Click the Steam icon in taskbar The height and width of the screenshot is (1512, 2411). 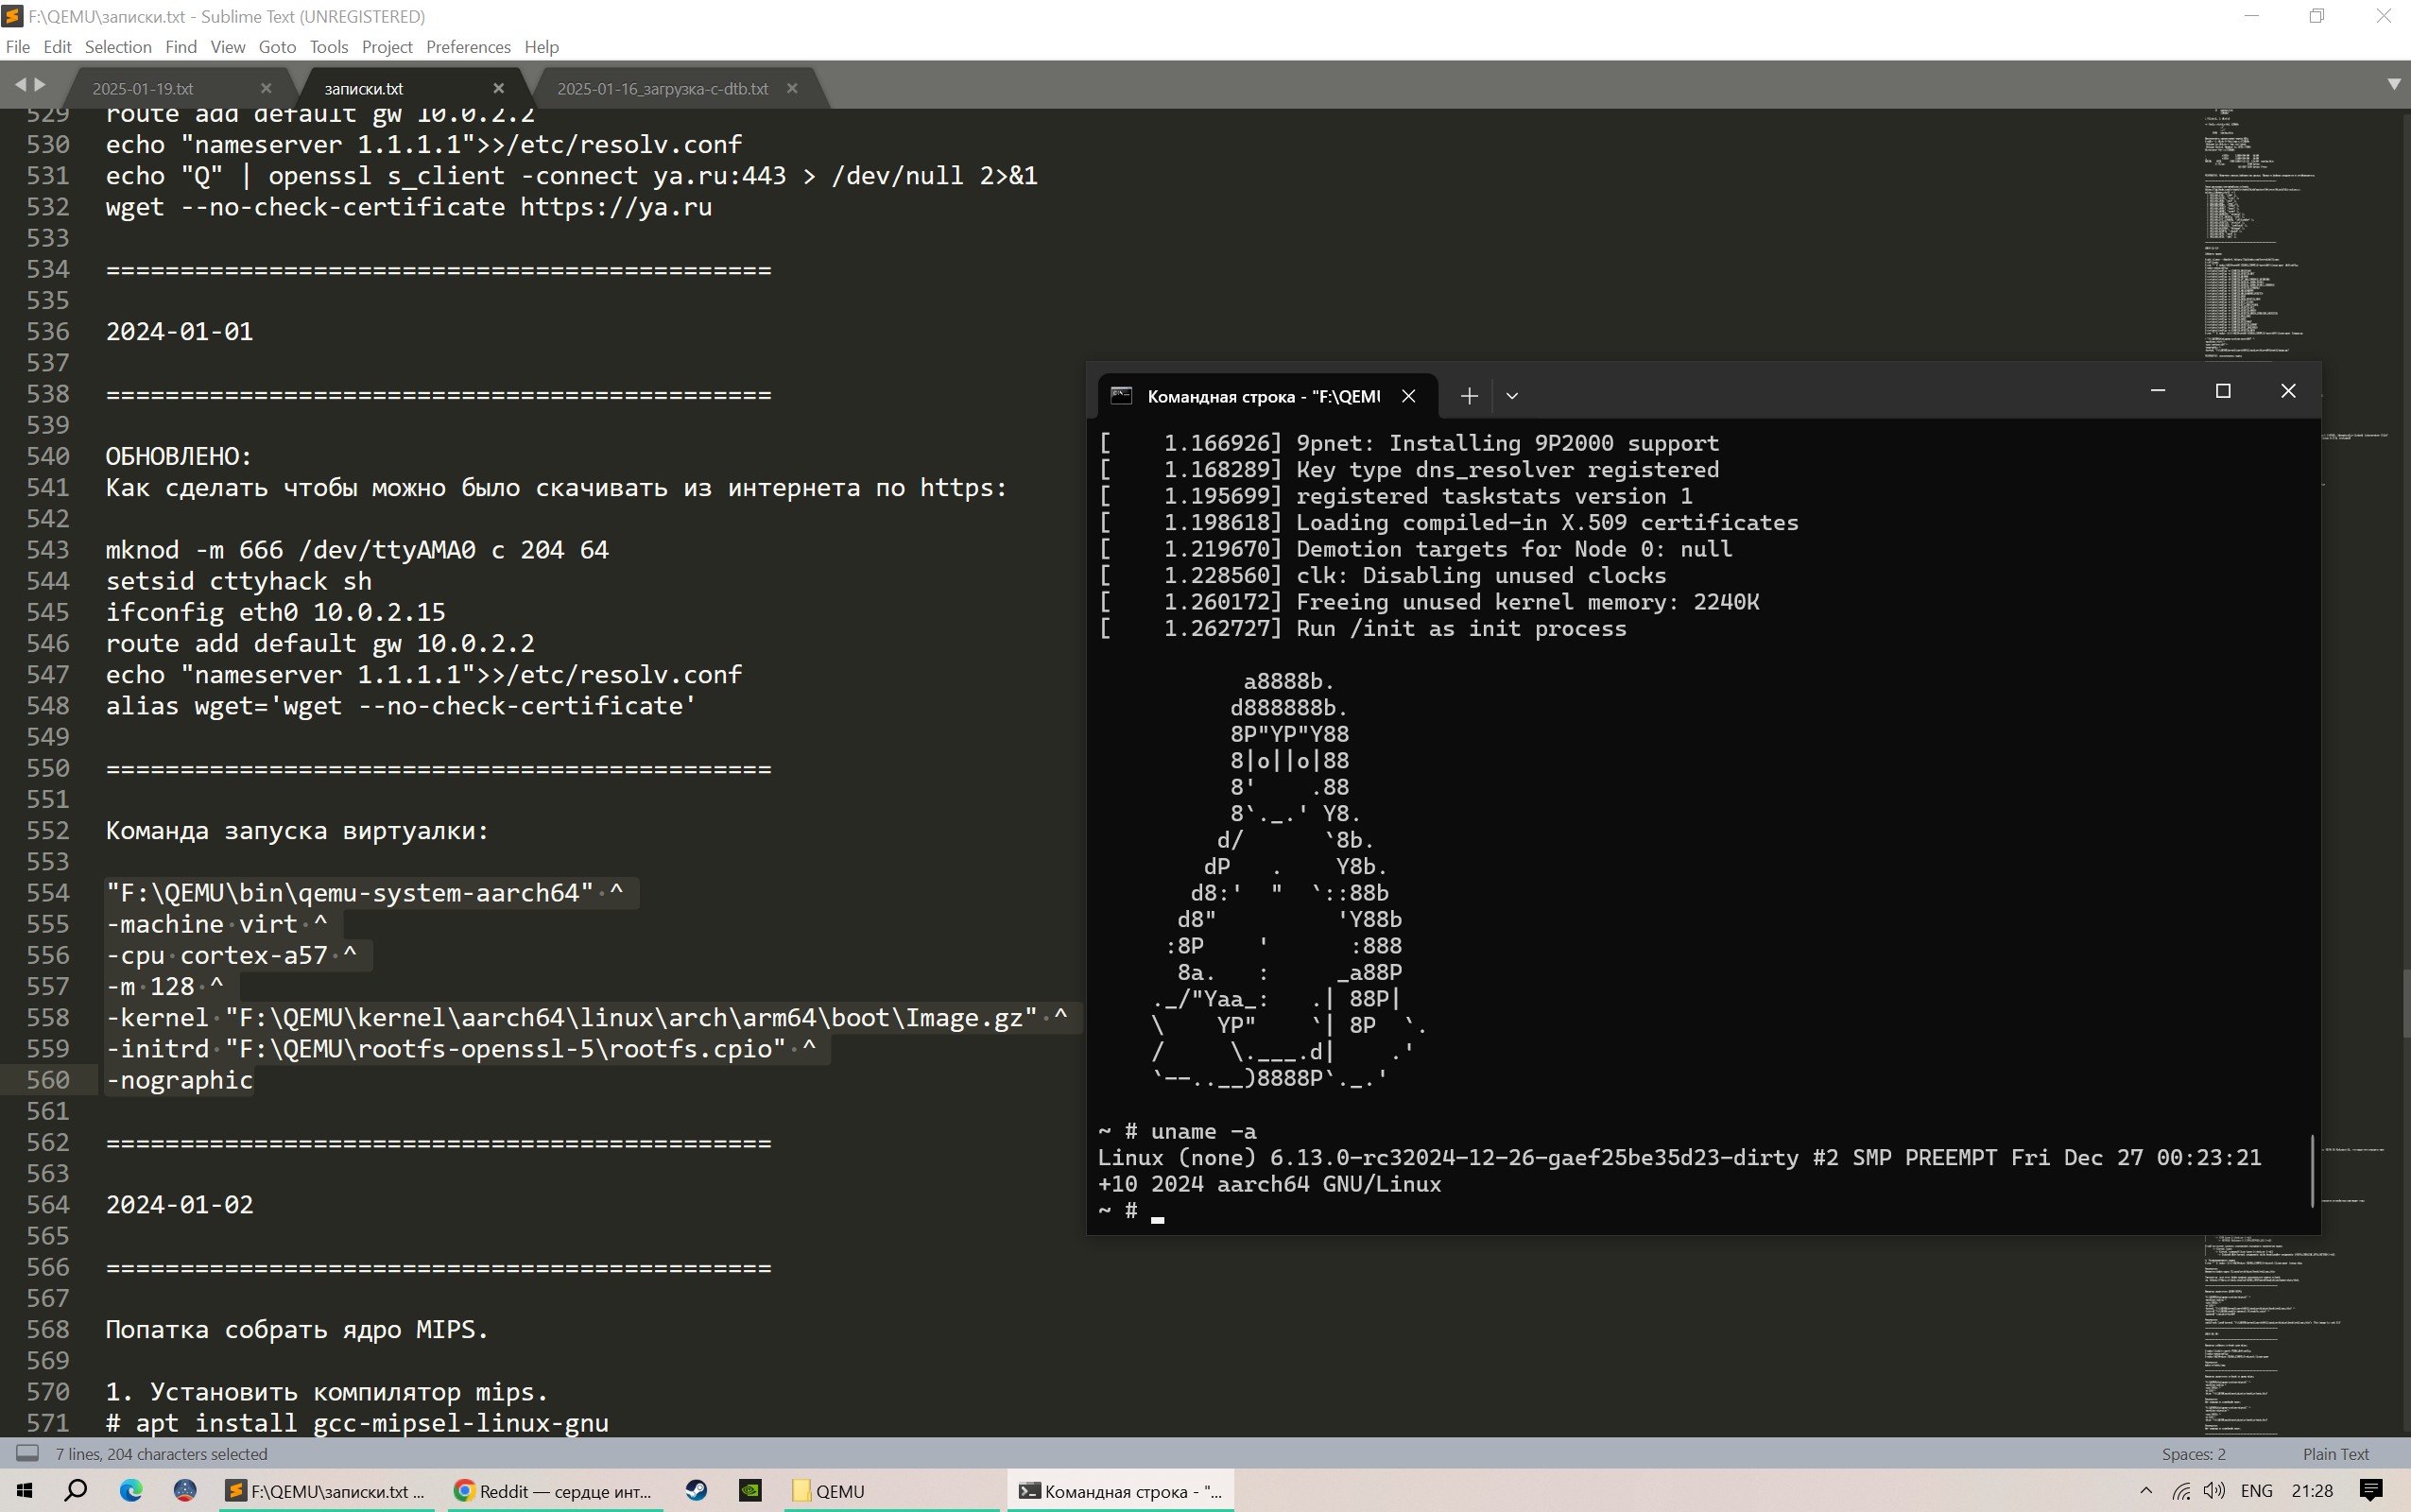pos(696,1490)
